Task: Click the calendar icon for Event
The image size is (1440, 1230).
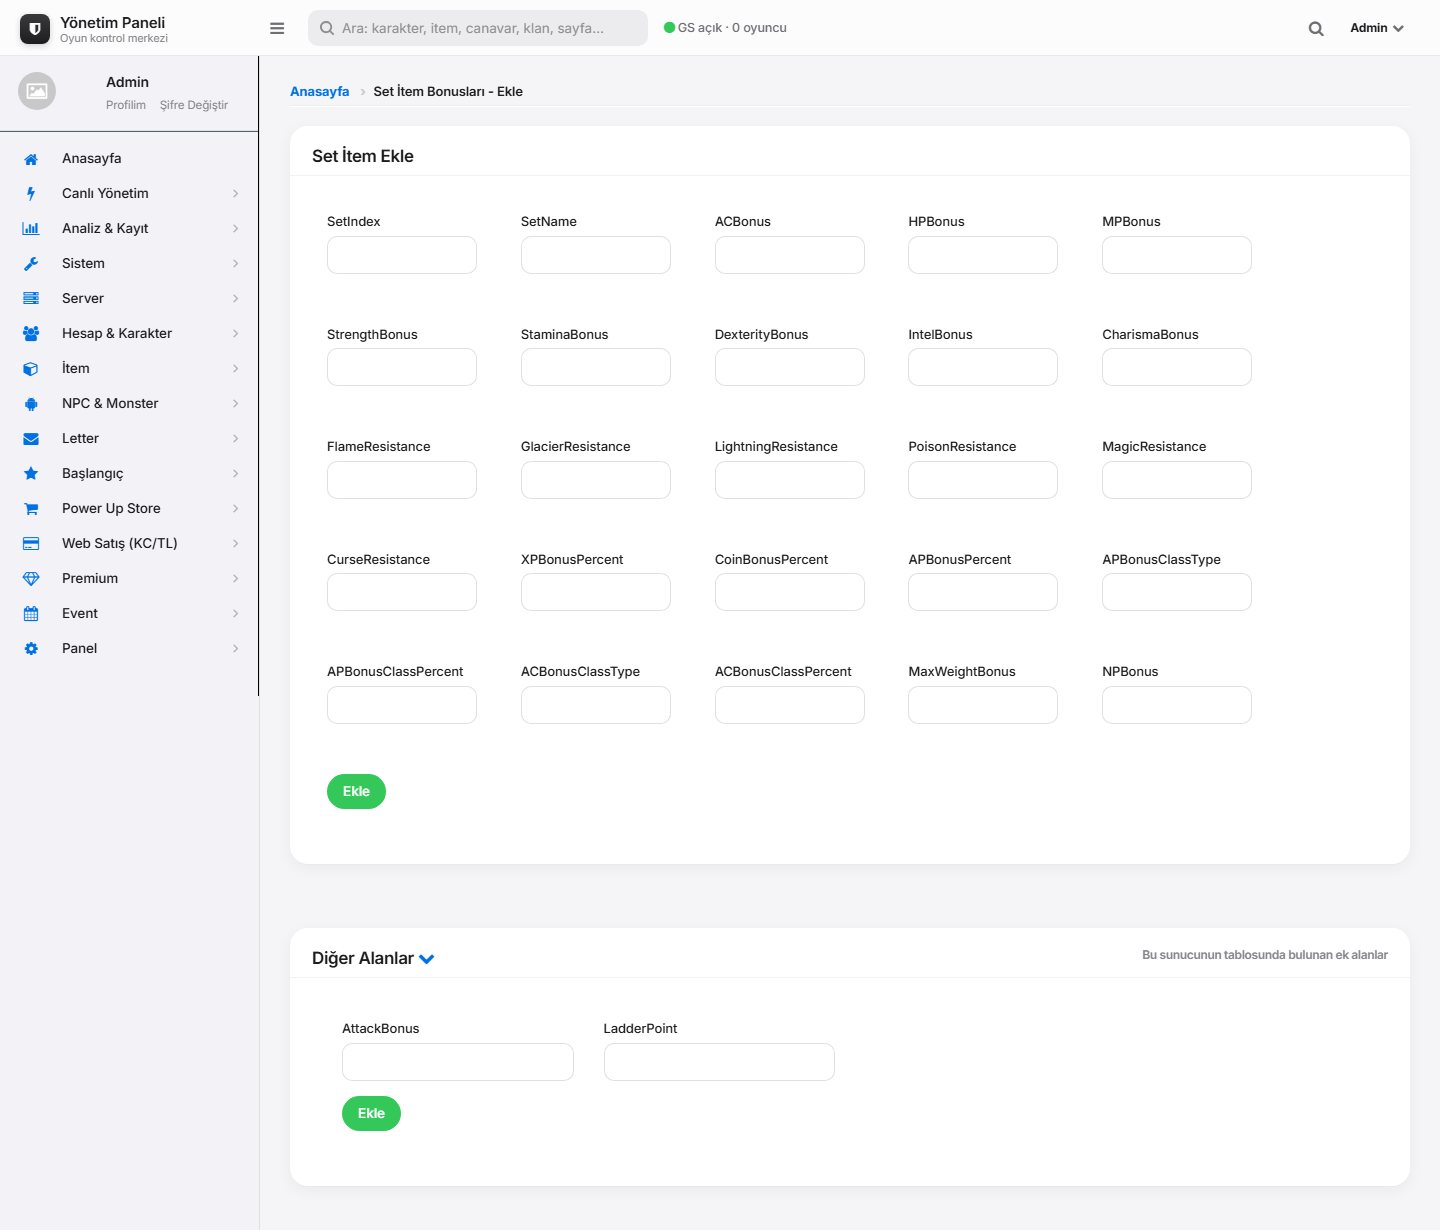Action: coord(31,614)
